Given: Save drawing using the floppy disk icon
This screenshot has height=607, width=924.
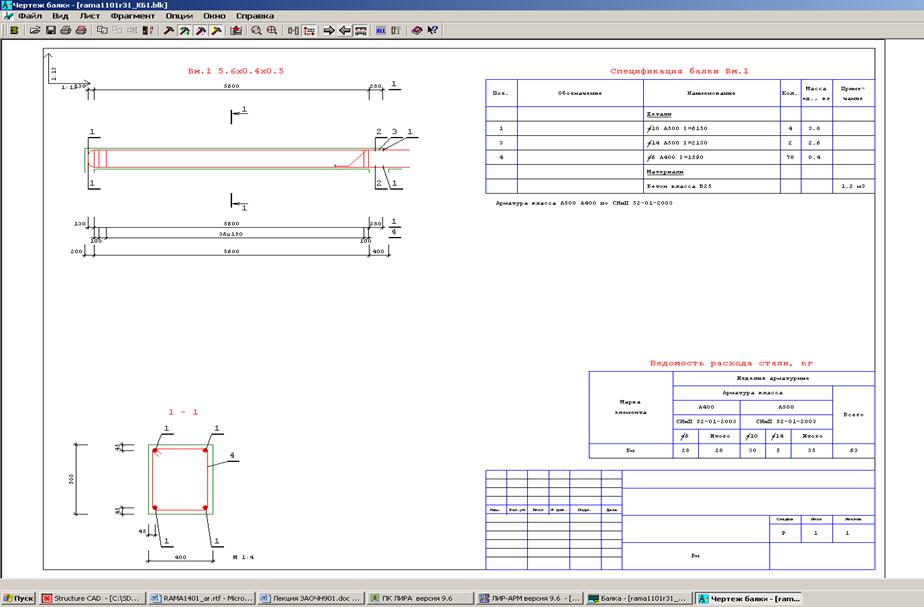Looking at the screenshot, I should 50,31.
